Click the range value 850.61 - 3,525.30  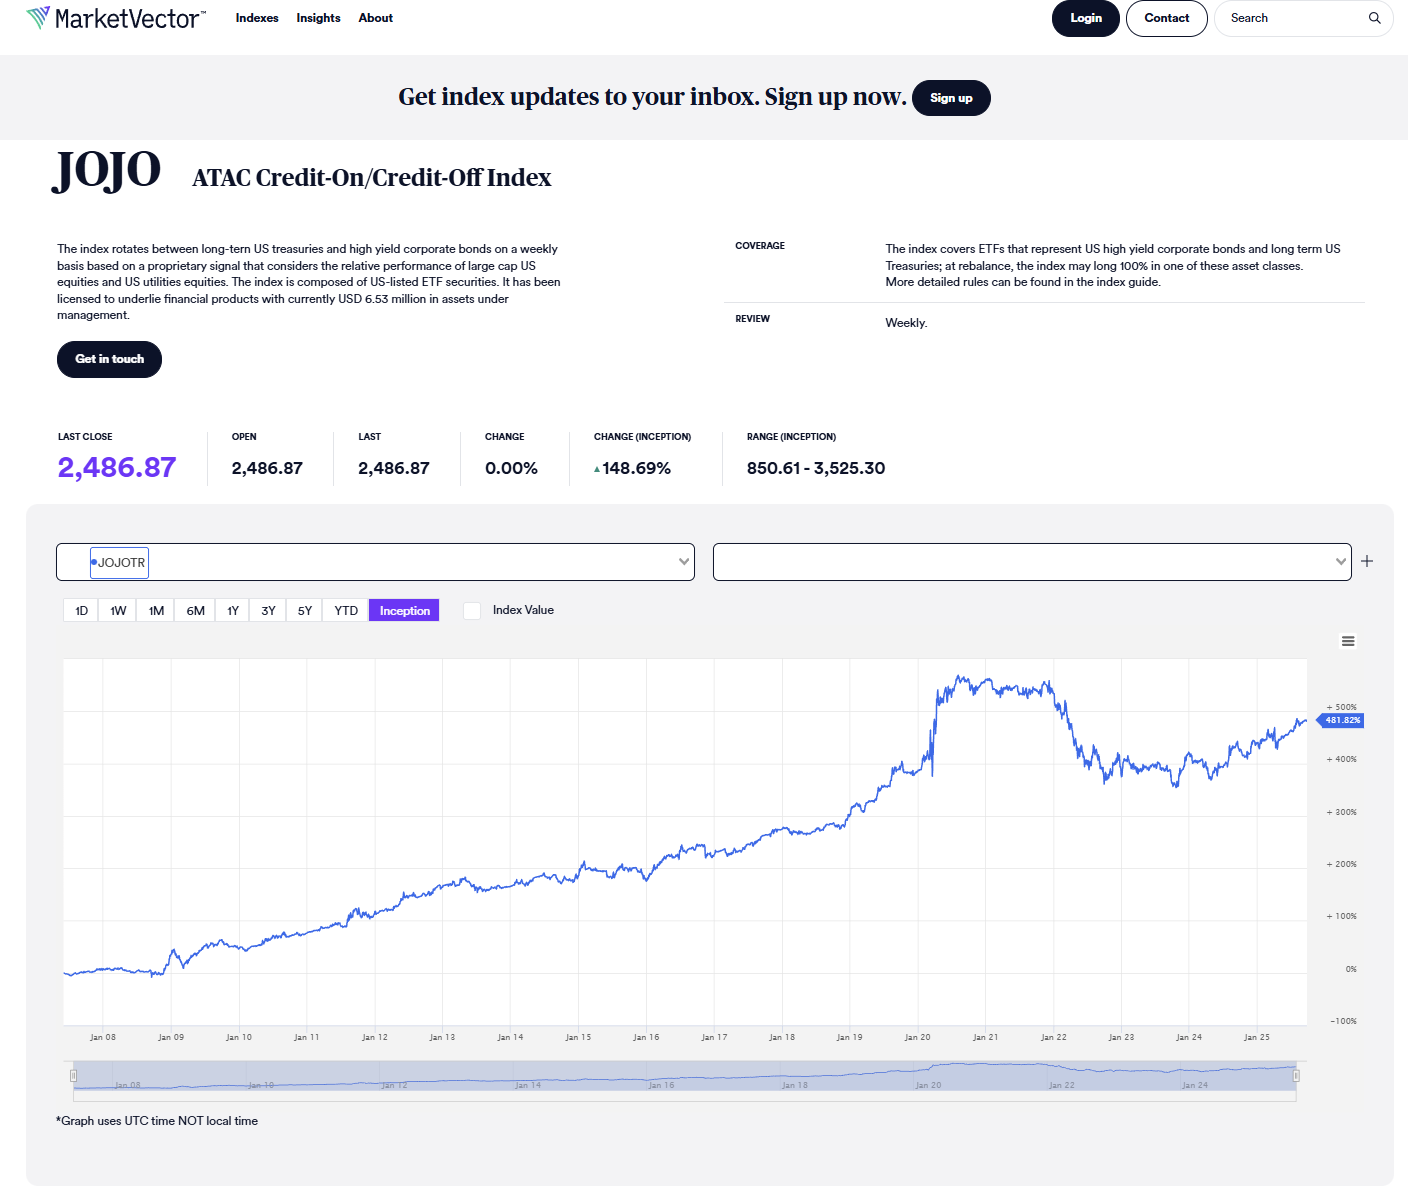coord(816,468)
